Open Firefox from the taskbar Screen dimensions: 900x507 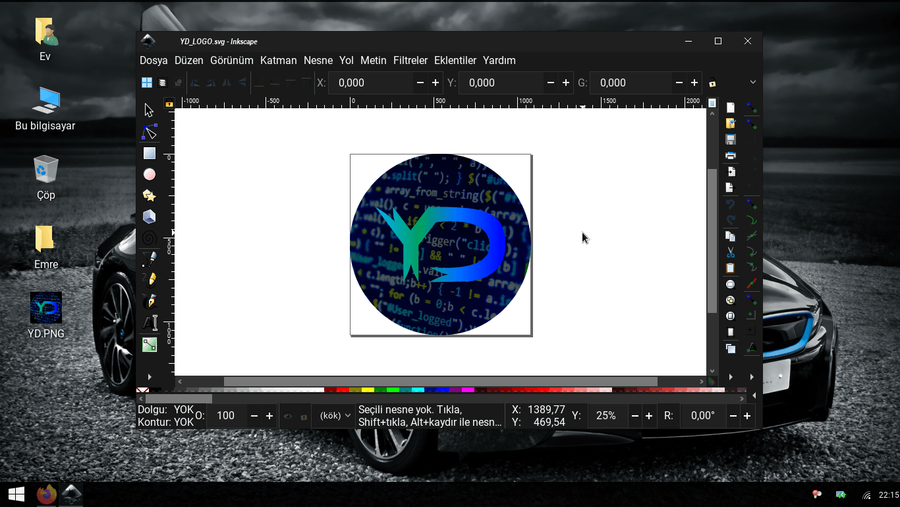point(46,494)
